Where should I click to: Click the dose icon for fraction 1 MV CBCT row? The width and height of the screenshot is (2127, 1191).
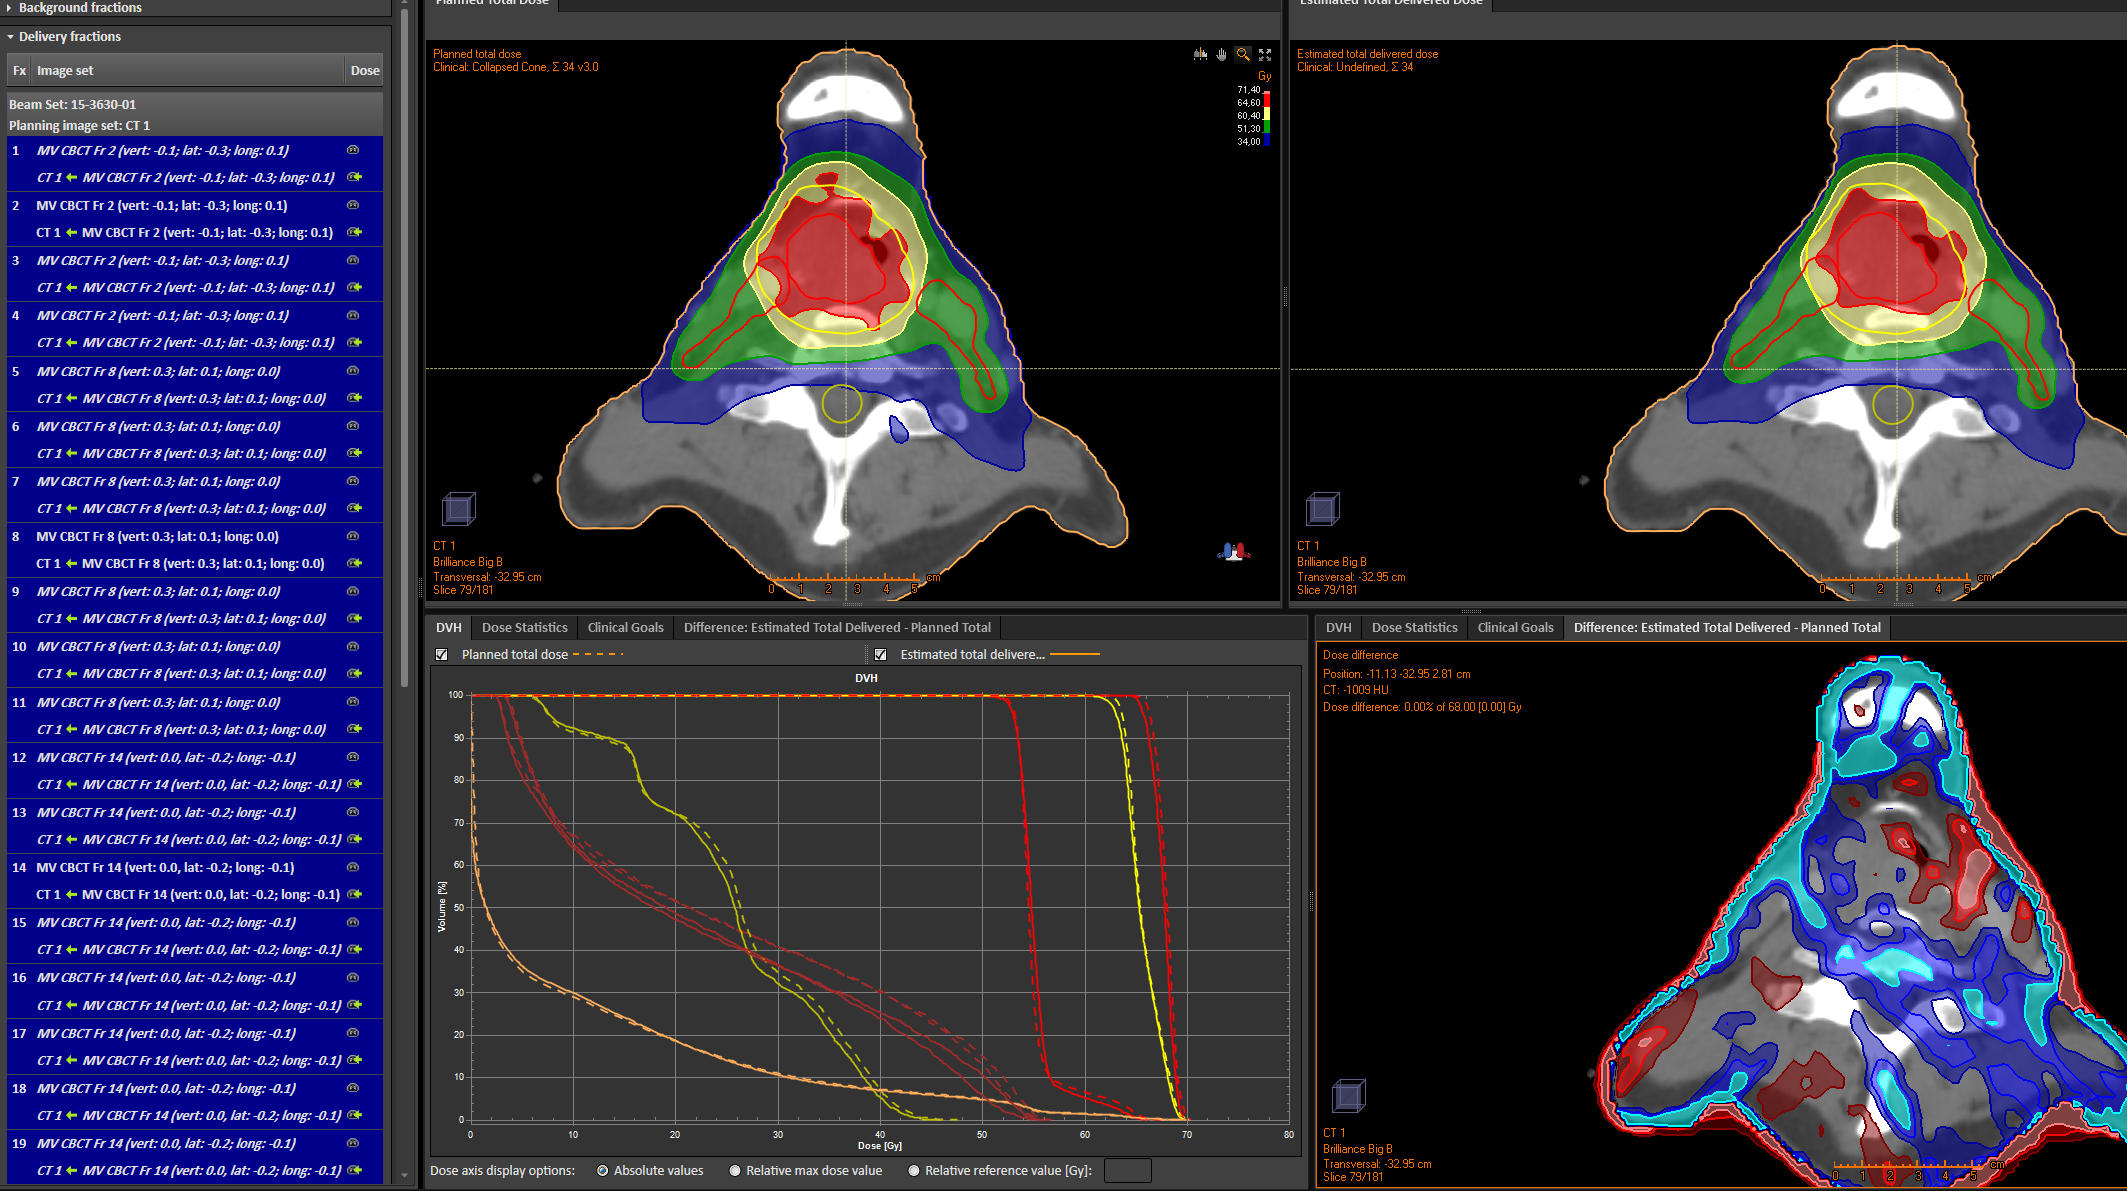pos(353,150)
